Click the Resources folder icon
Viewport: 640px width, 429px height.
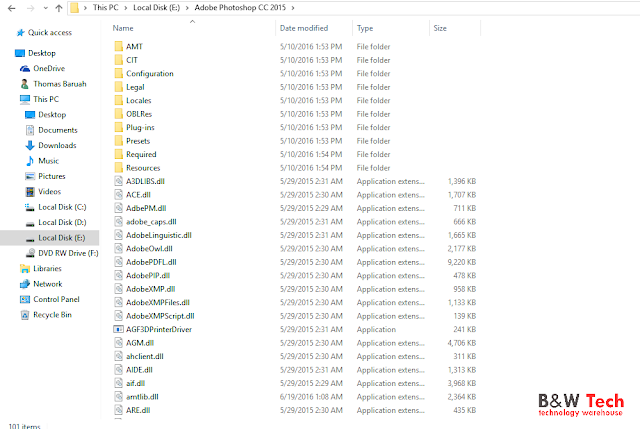tap(118, 167)
